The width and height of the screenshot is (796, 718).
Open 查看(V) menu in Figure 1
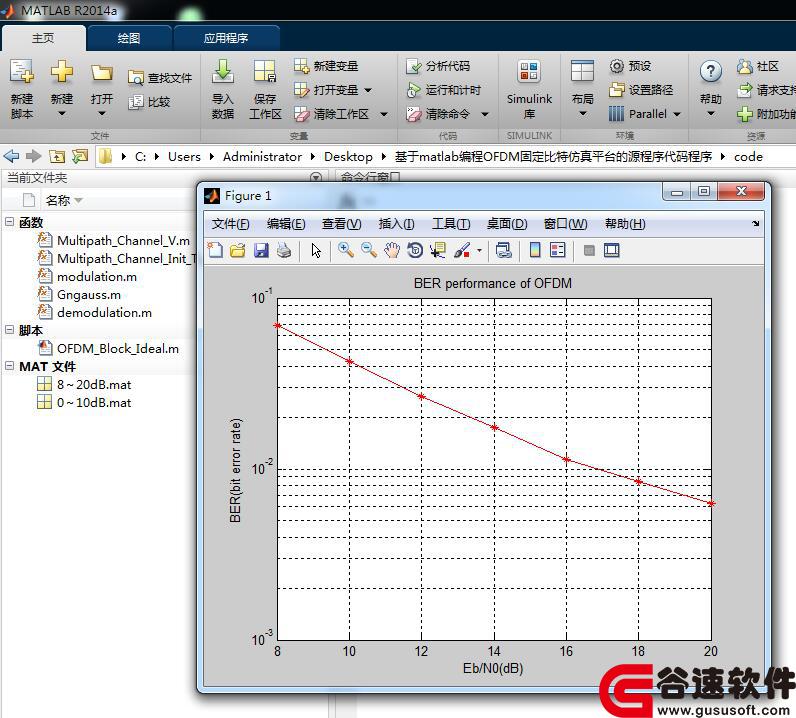(342, 224)
